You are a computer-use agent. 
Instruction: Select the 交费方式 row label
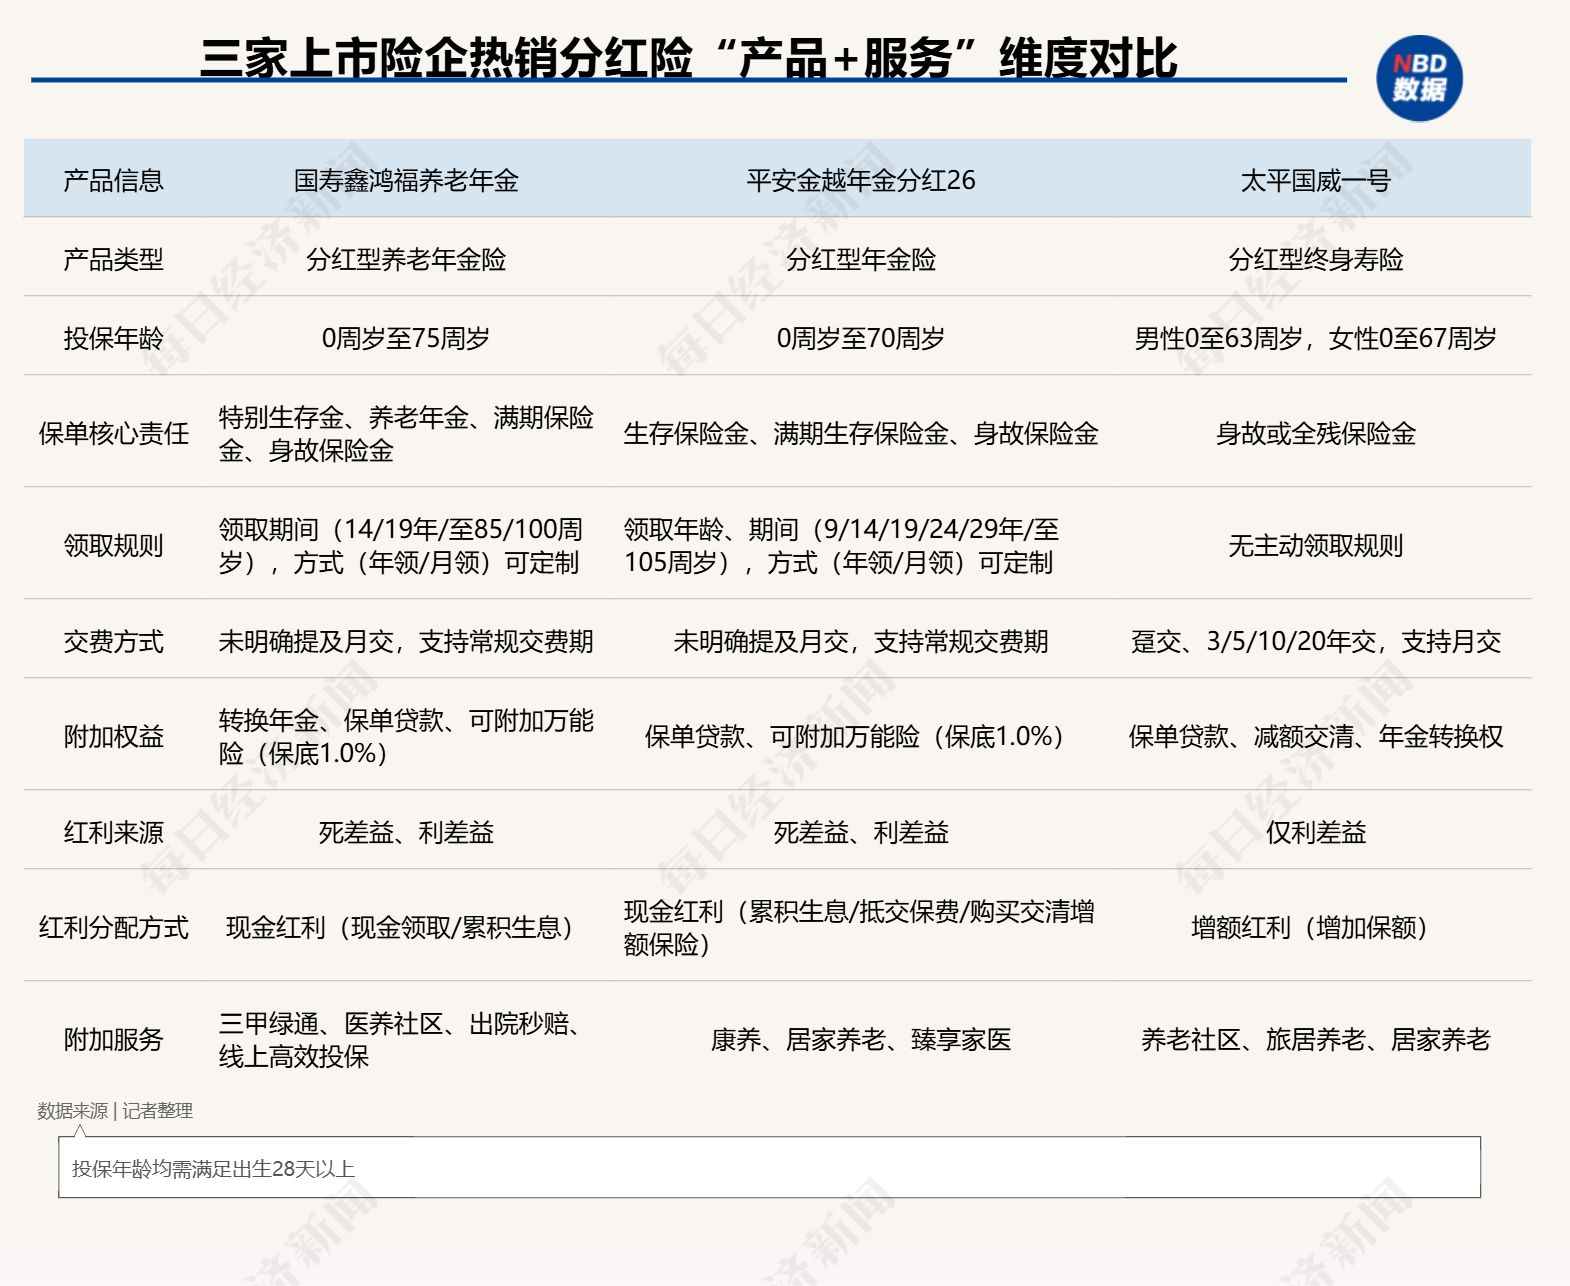click(113, 641)
